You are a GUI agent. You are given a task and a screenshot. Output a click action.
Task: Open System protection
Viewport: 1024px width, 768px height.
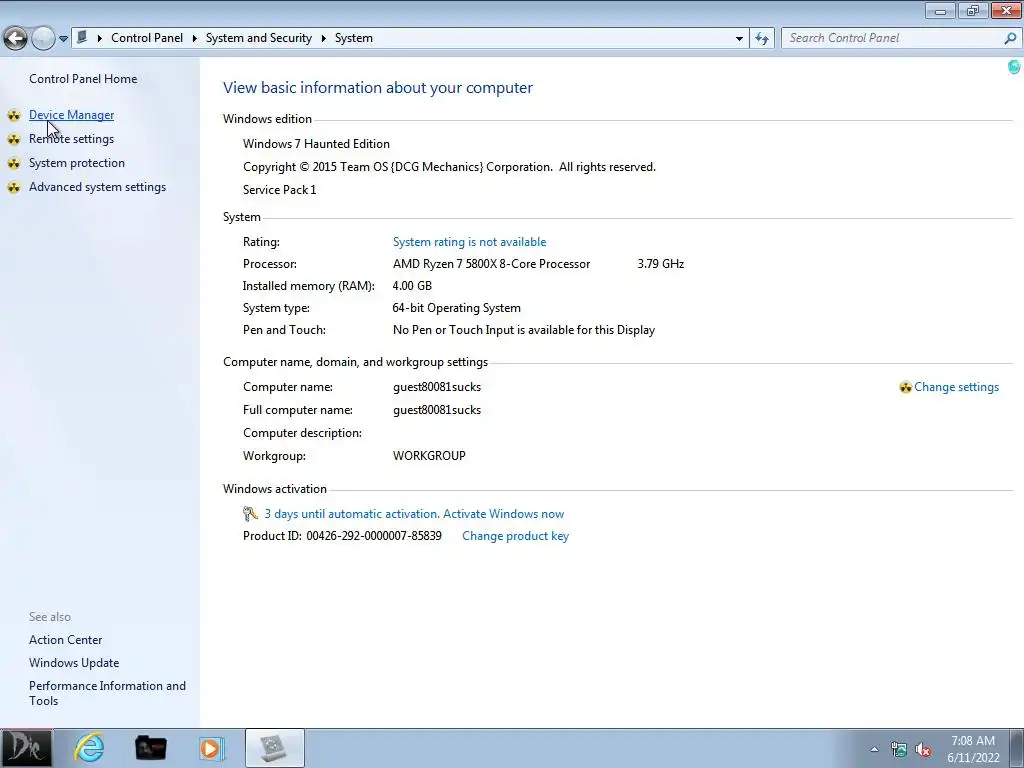[x=76, y=163]
